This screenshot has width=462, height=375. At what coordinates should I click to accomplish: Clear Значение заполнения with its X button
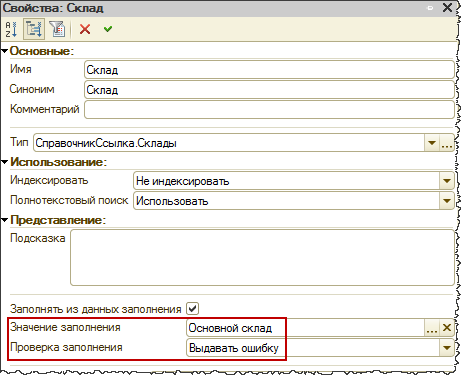[x=447, y=328]
